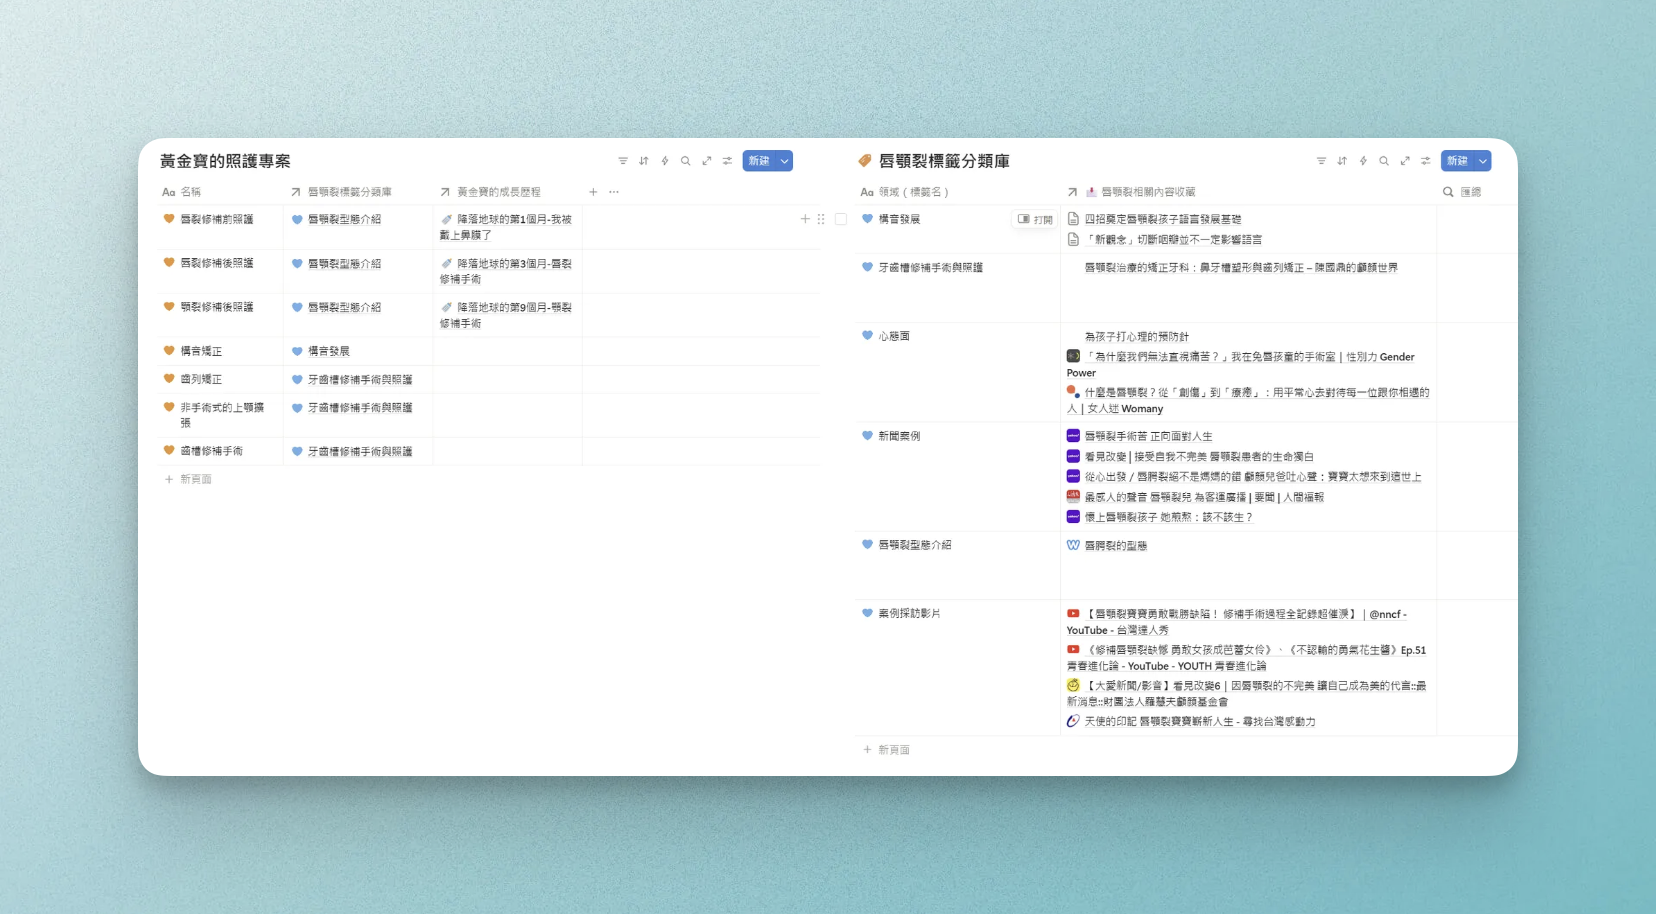This screenshot has height=914, width=1656.
Task: Expand dropdown arrow next to 新建 in 黃金寶的照護專案
Action: (x=785, y=161)
